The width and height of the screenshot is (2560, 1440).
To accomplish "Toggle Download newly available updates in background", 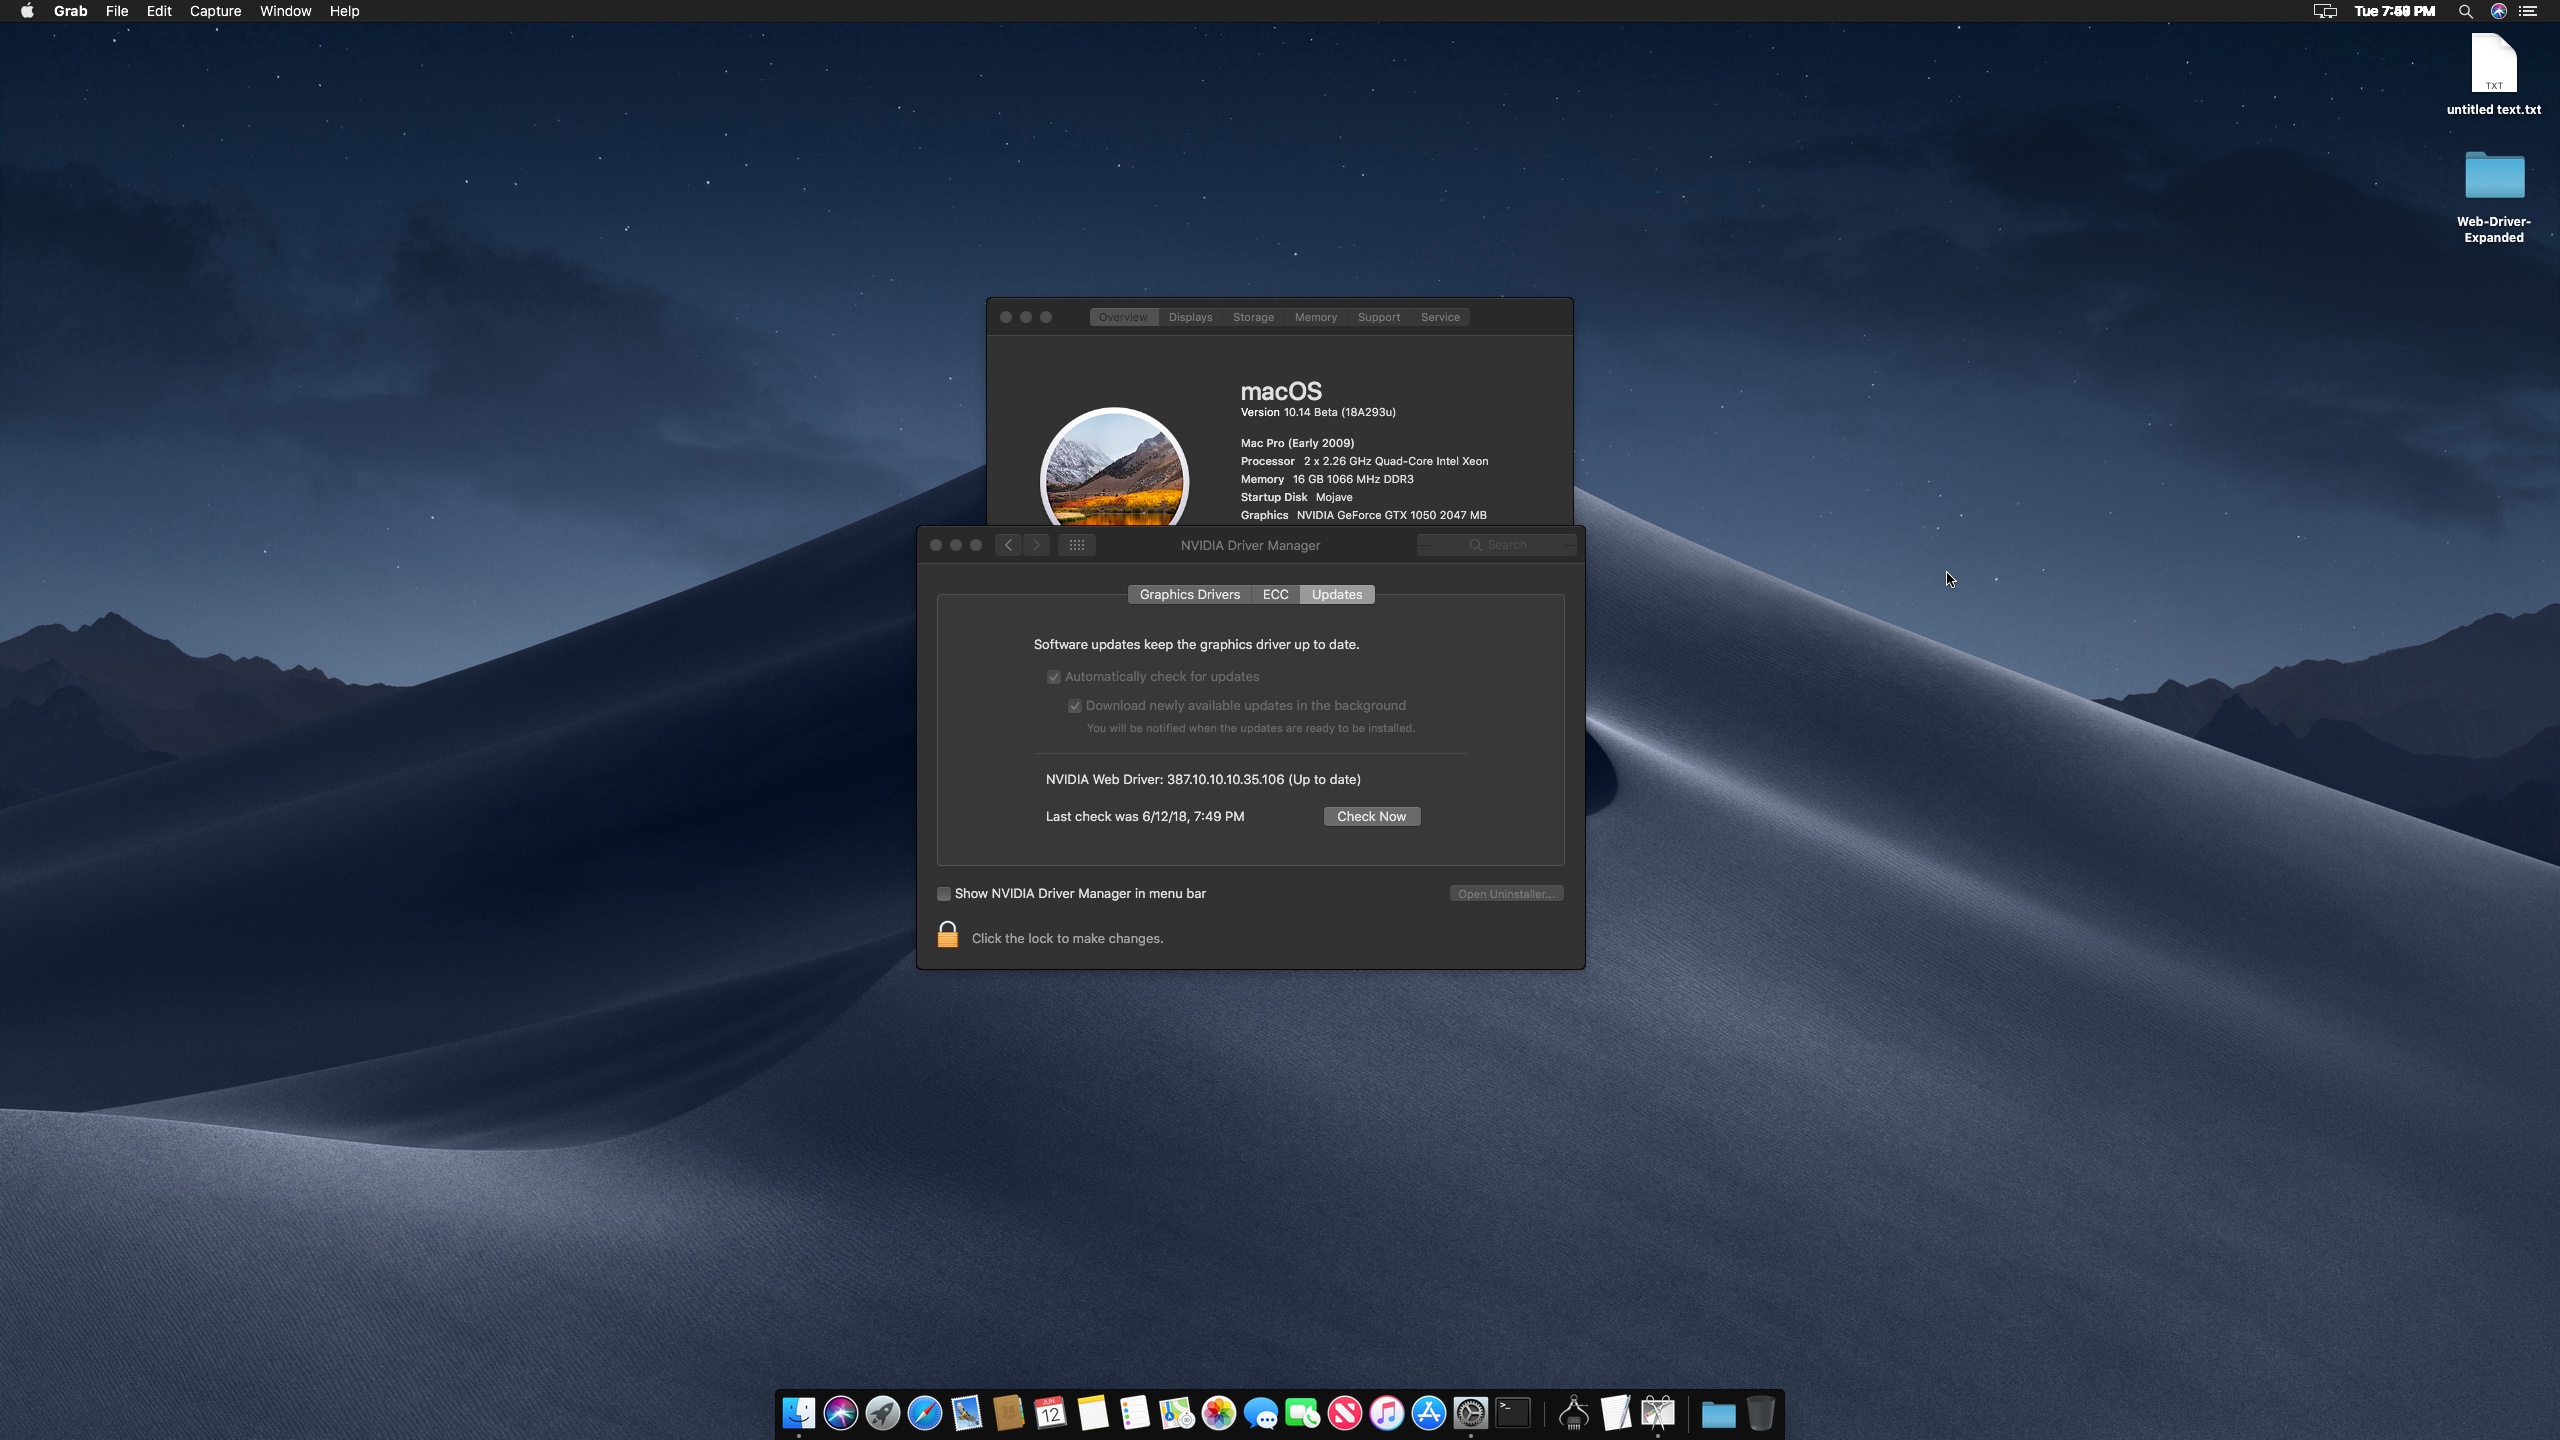I will pyautogui.click(x=1075, y=706).
